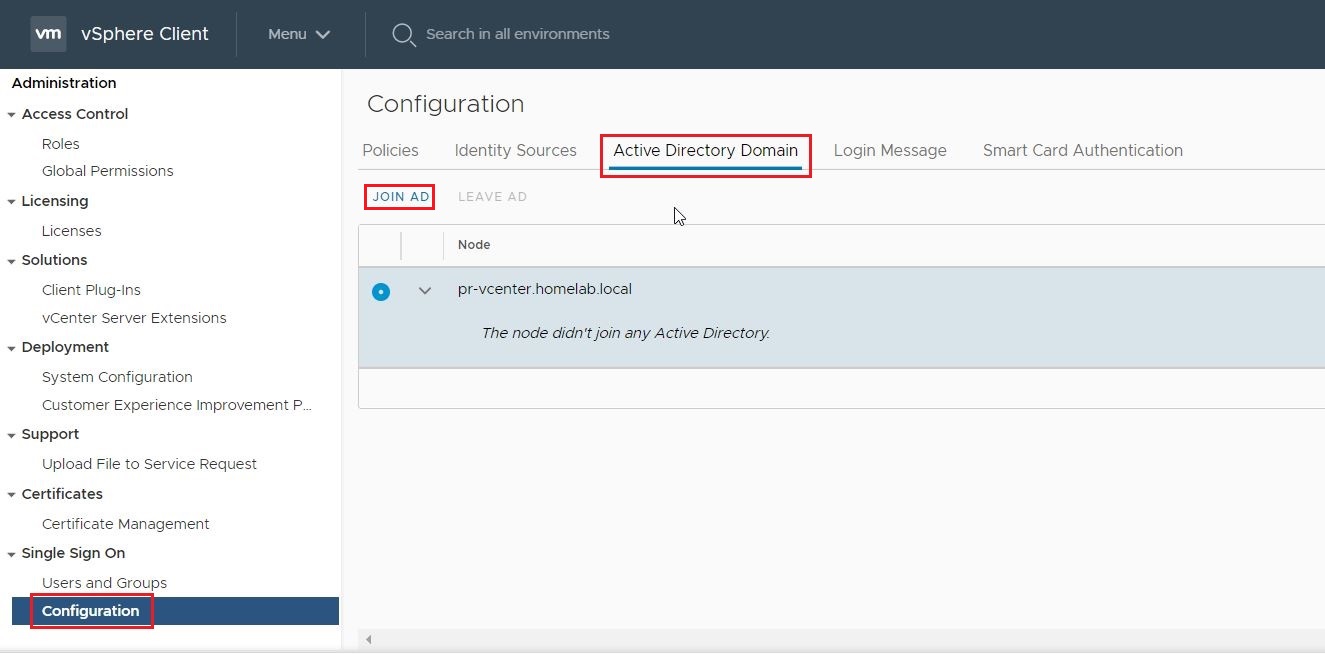Viewport: 1325px width, 654px height.
Task: Switch to the Smart Card Authentication tab
Action: click(x=1082, y=151)
